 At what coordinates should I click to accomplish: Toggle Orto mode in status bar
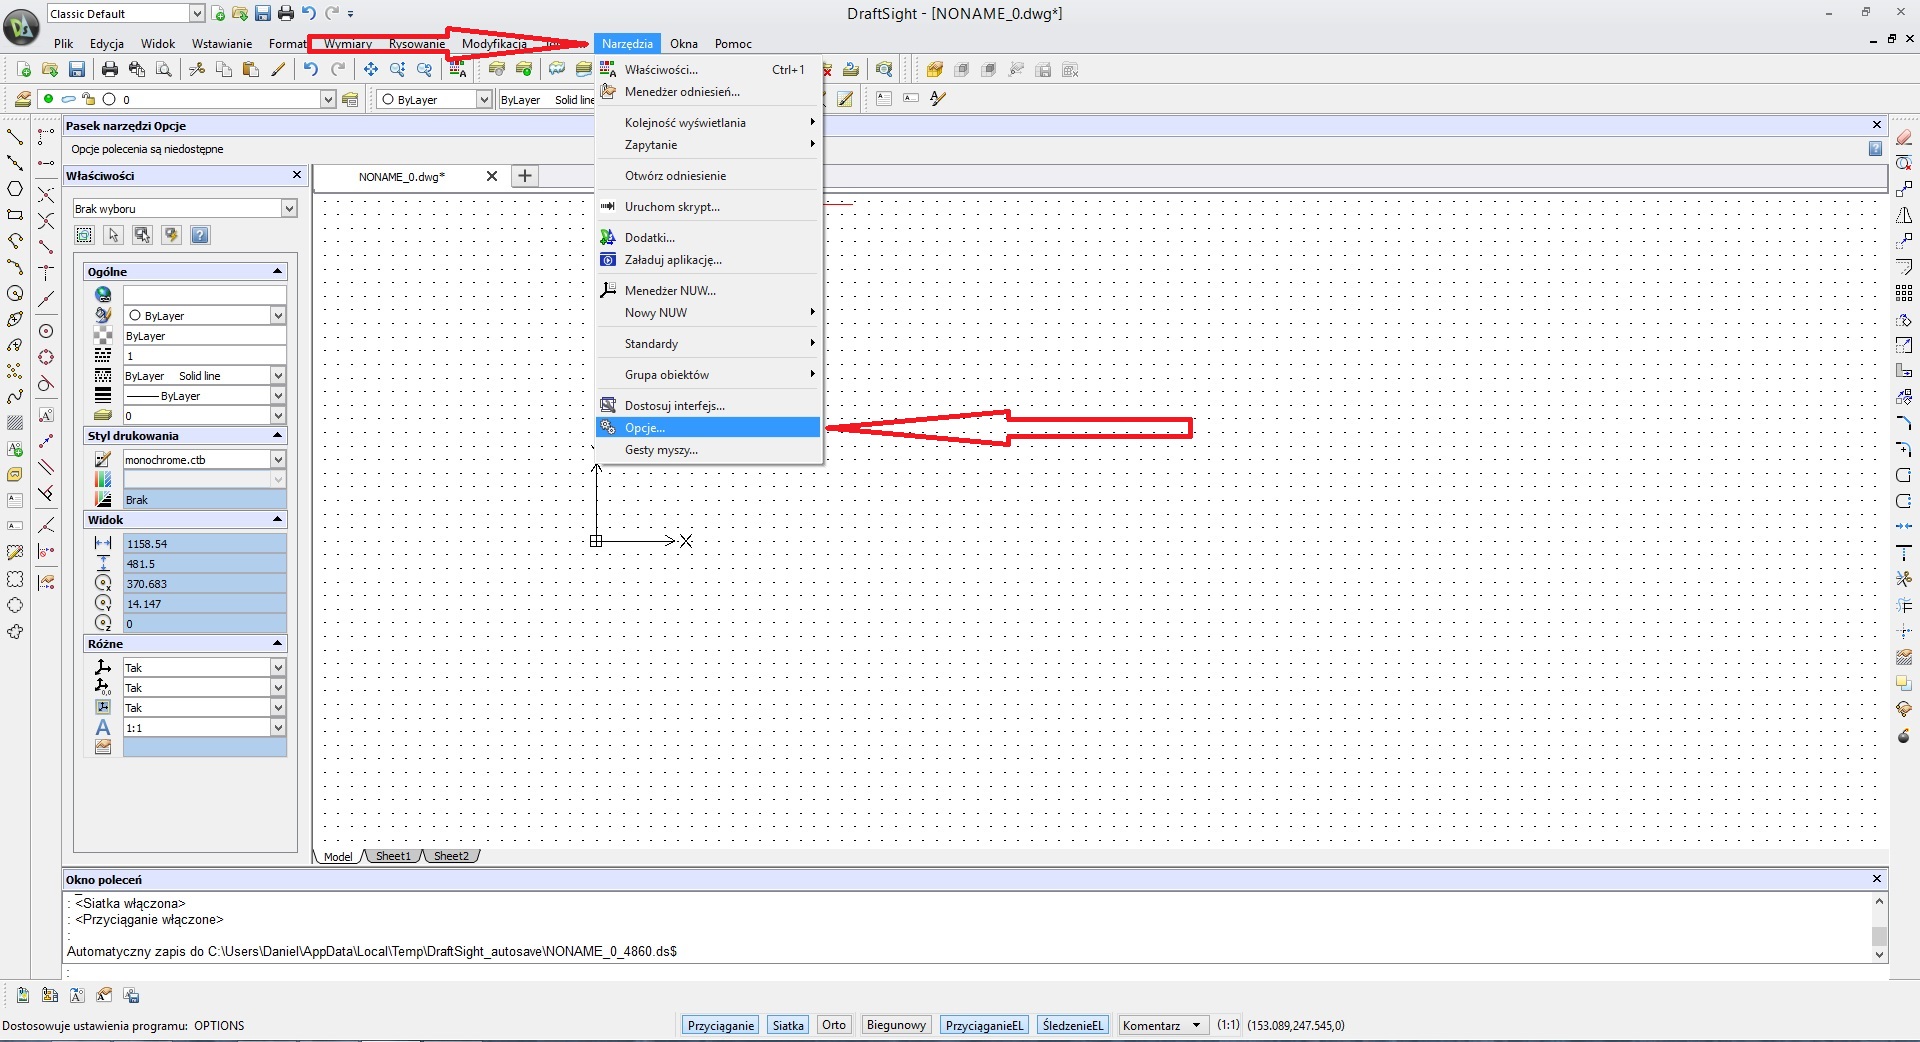[834, 1025]
